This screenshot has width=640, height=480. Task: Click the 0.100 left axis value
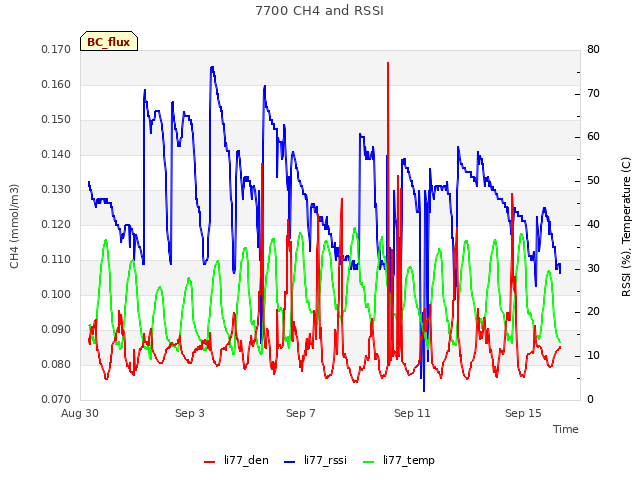56,295
